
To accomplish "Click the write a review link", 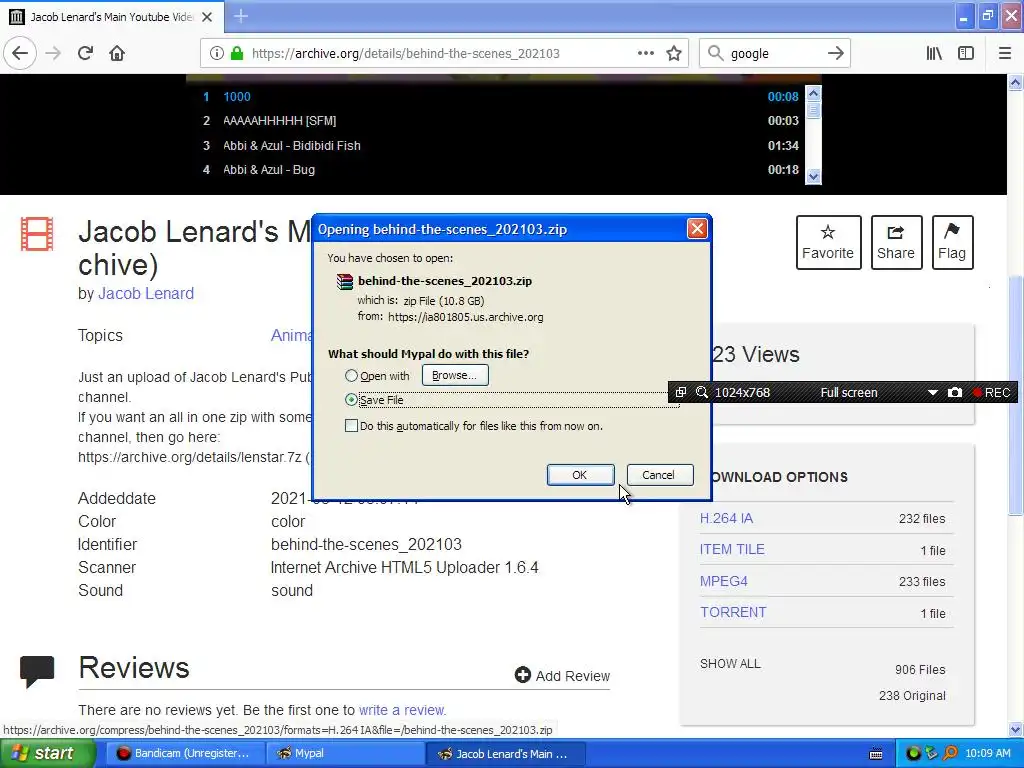I will tap(402, 710).
